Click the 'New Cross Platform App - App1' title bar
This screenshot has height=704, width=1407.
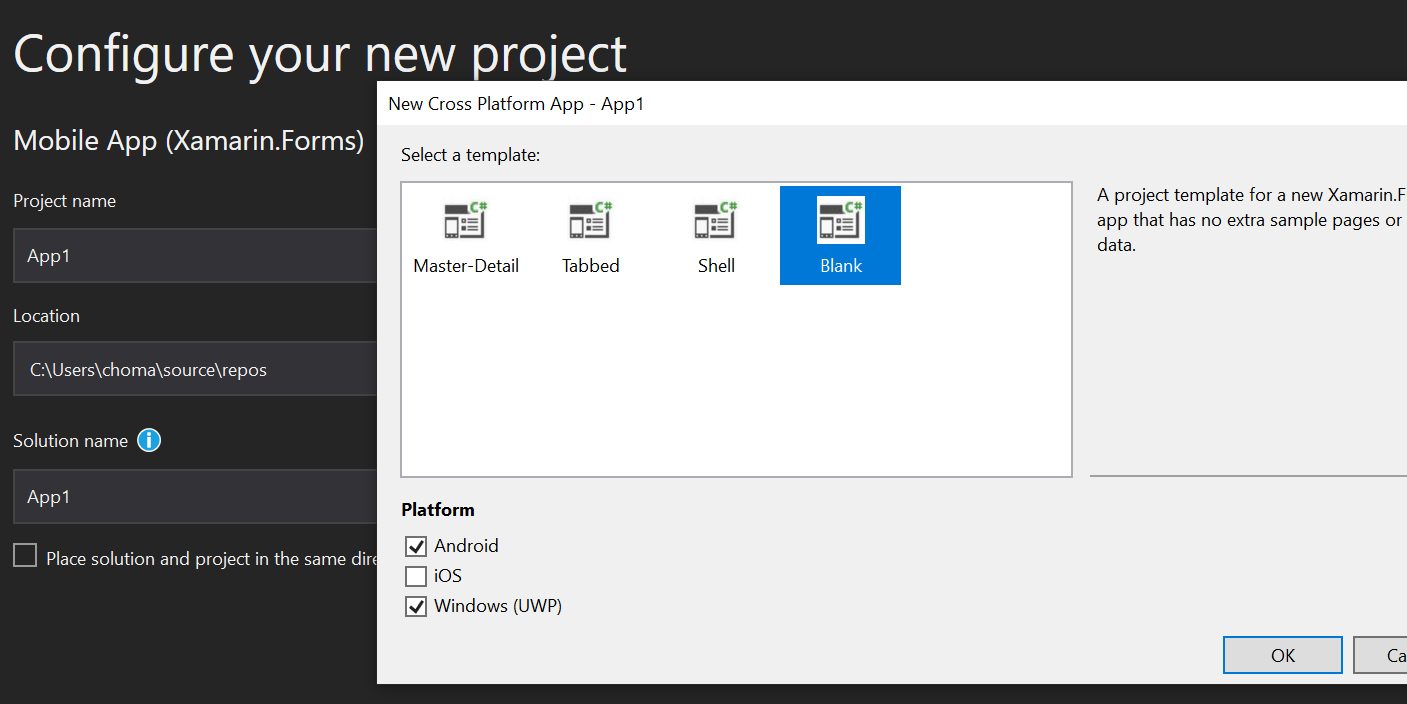892,104
